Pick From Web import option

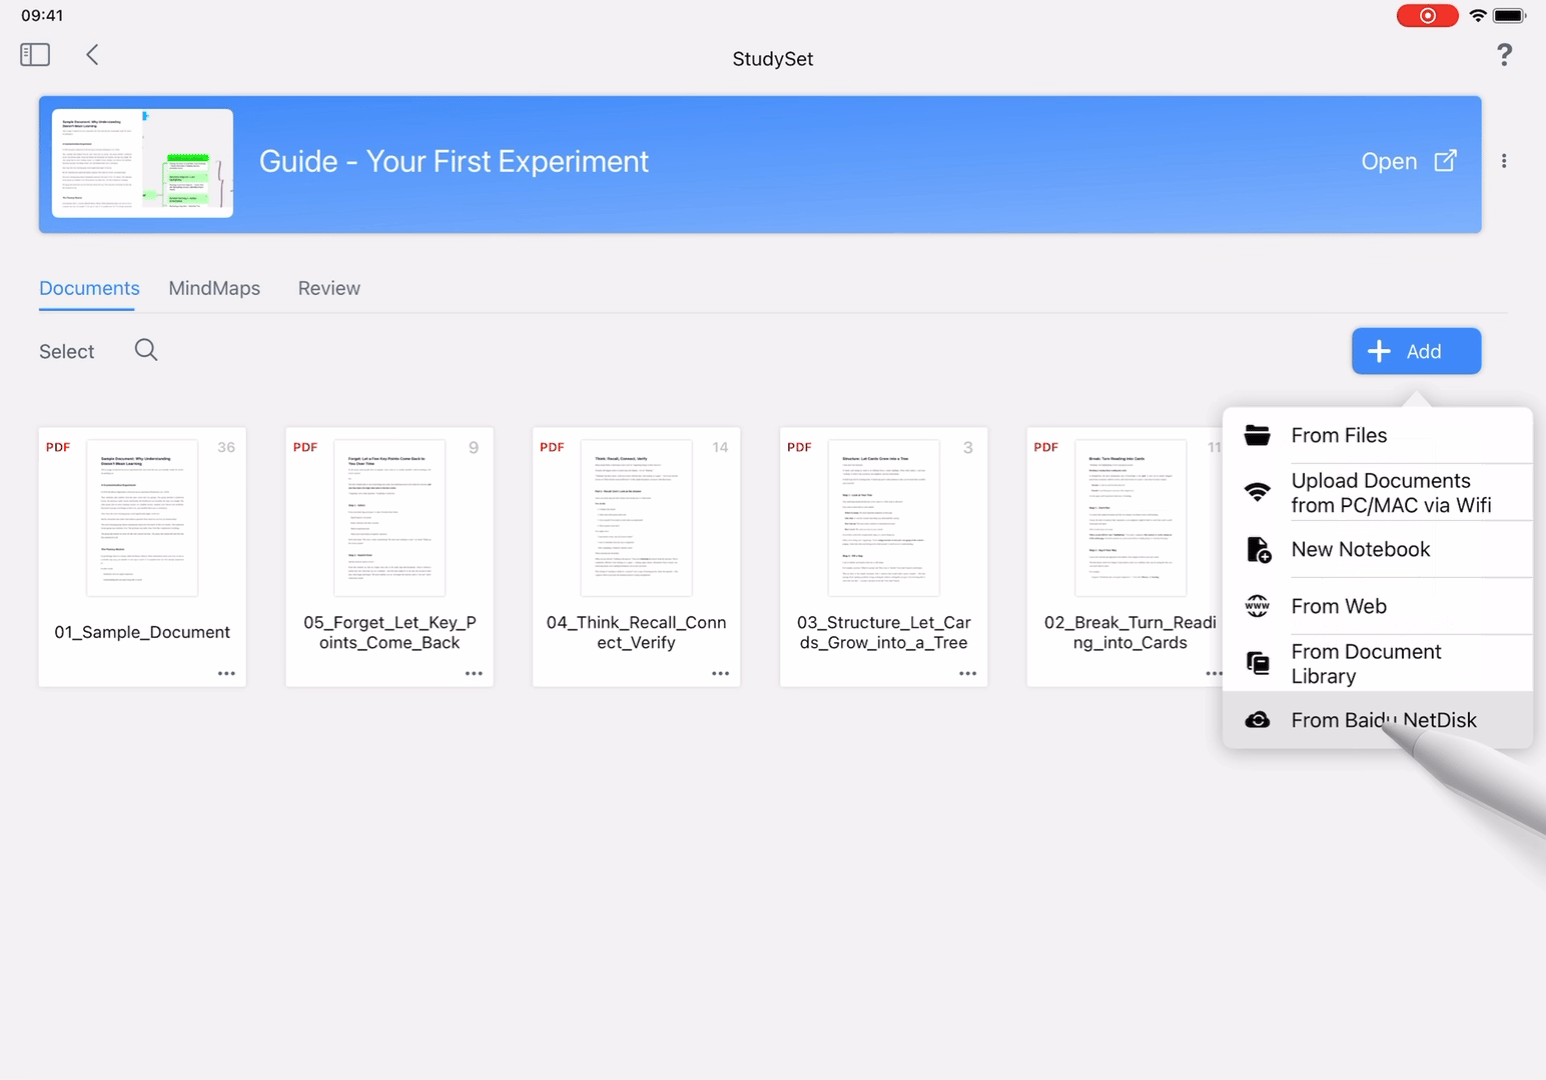point(1338,607)
